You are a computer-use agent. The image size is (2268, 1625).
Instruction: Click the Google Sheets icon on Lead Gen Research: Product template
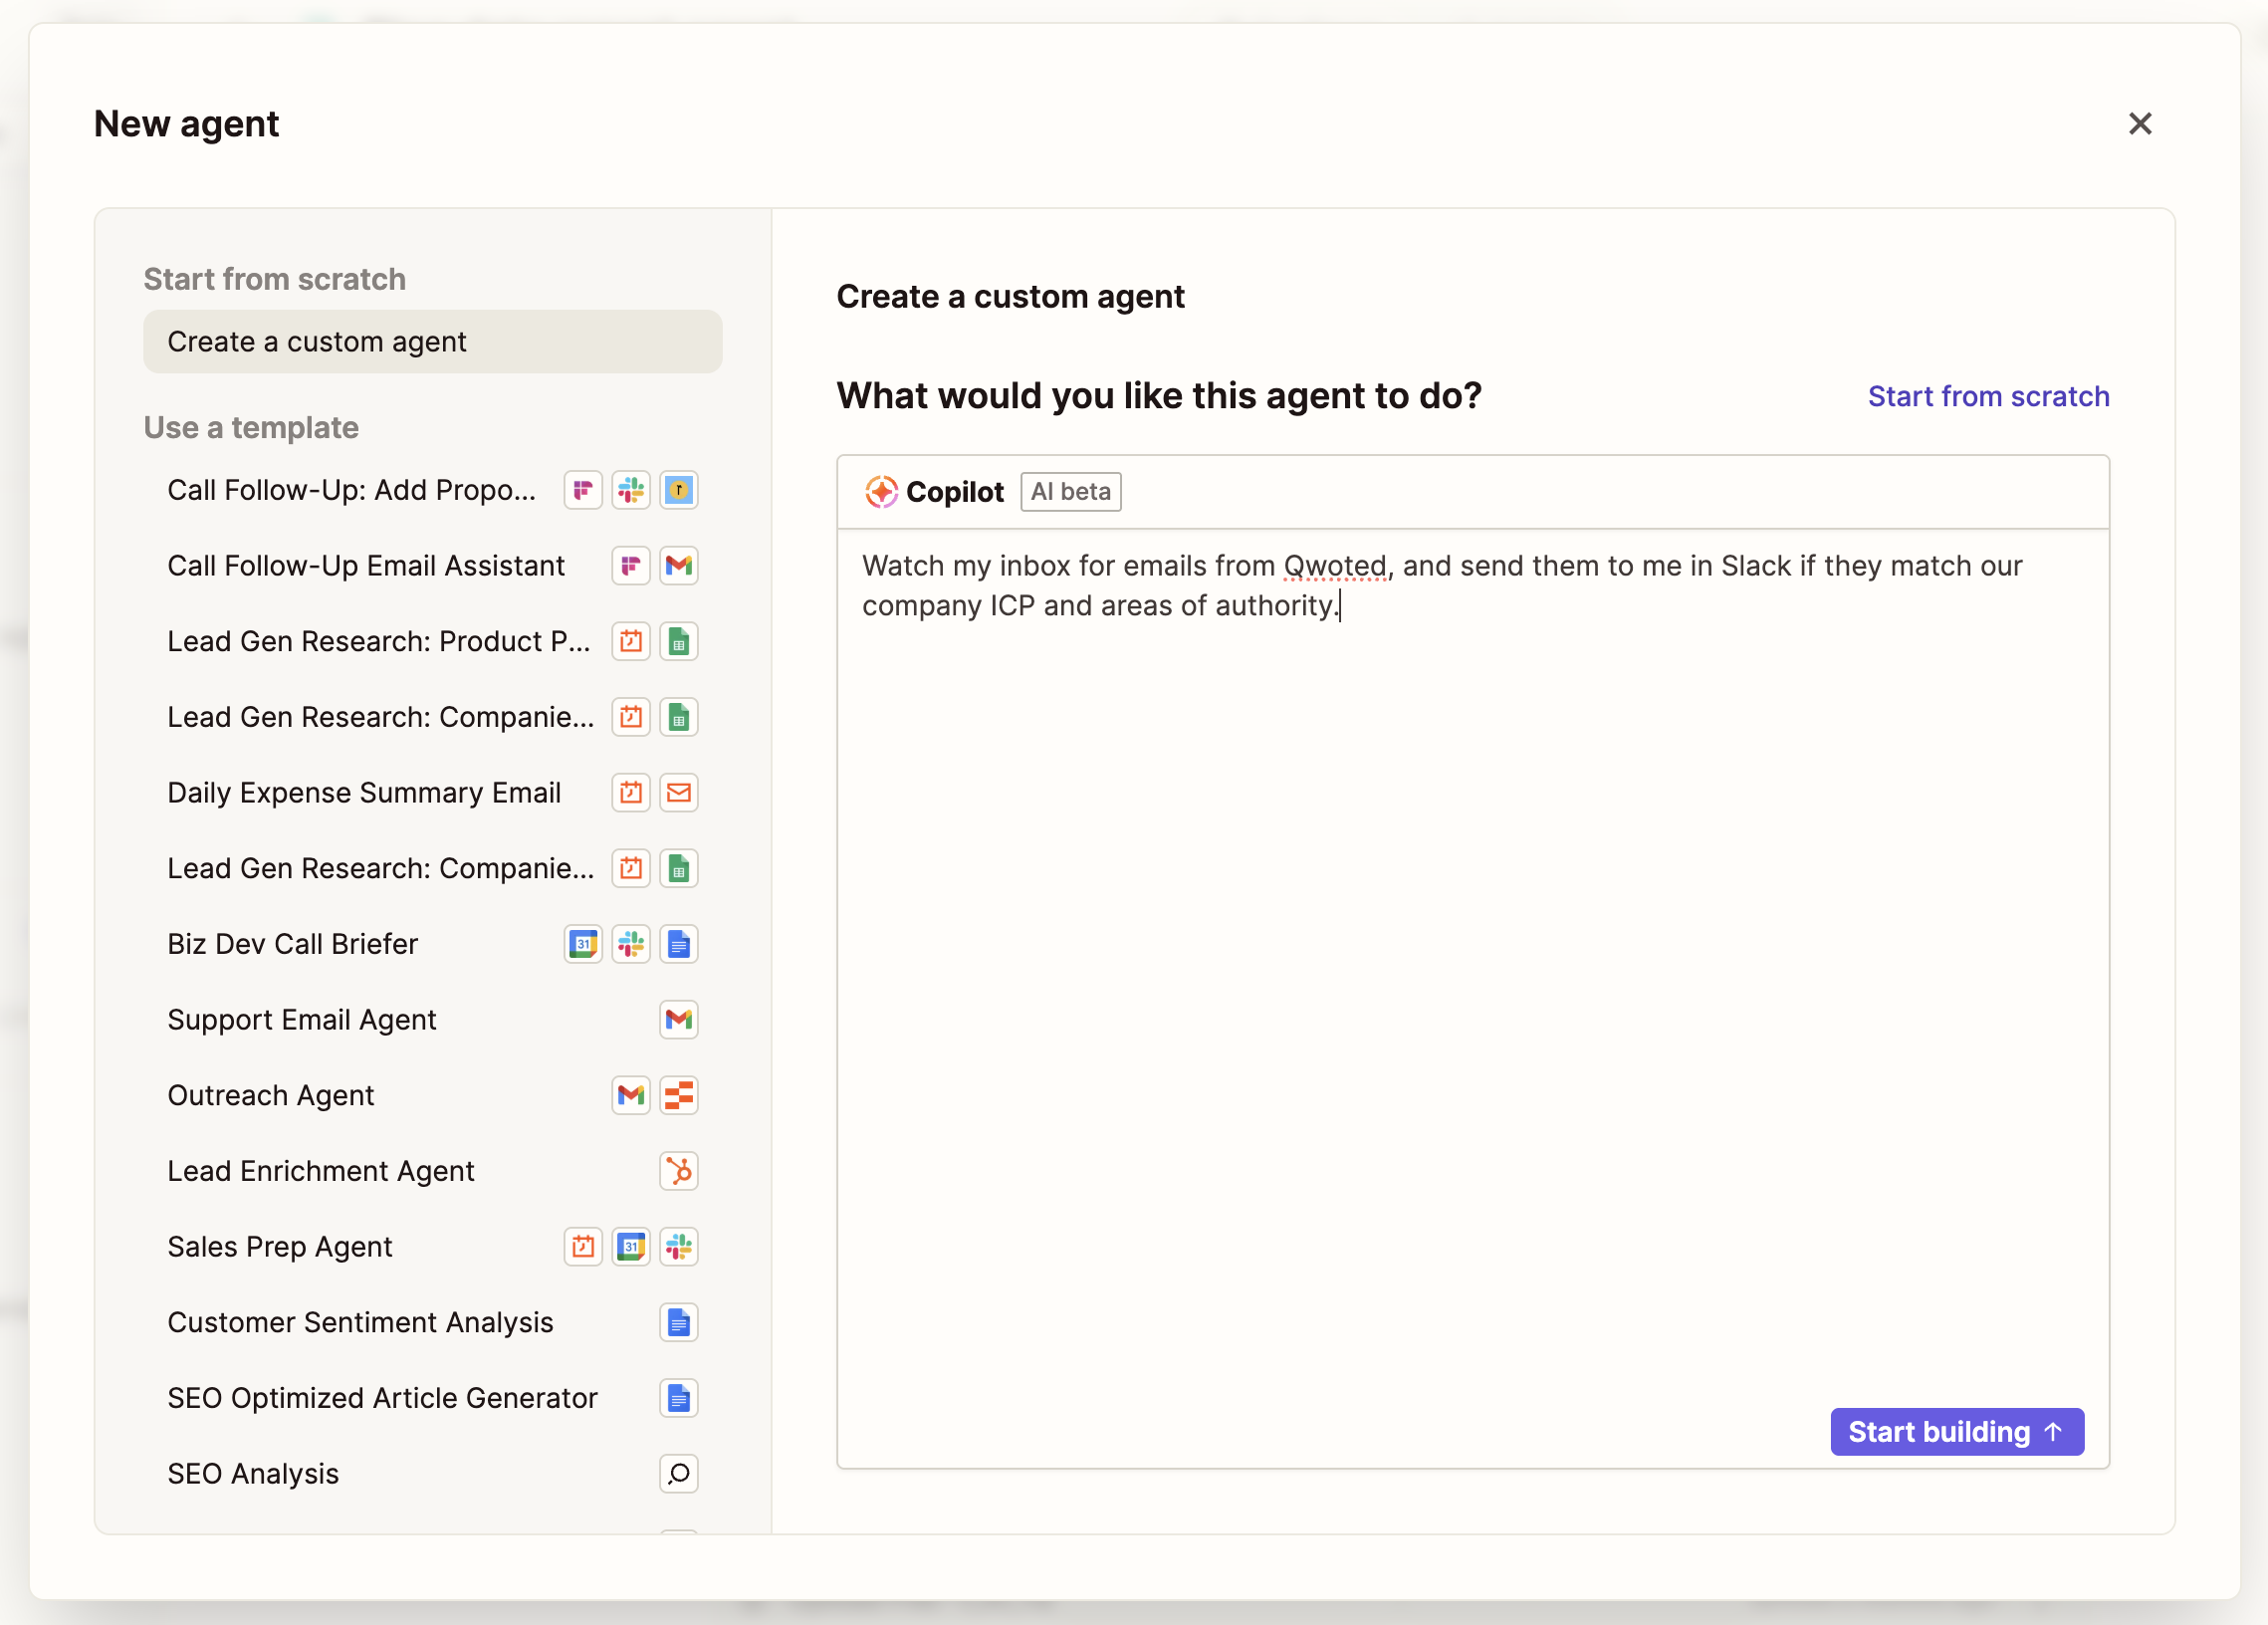(679, 641)
